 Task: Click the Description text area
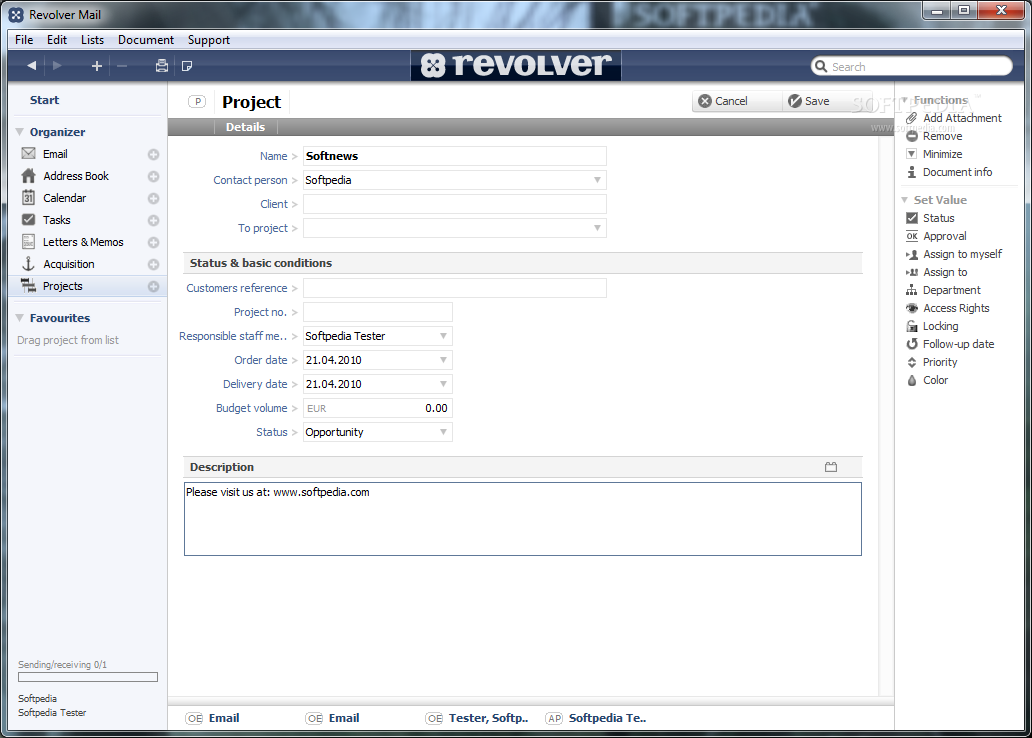click(523, 519)
